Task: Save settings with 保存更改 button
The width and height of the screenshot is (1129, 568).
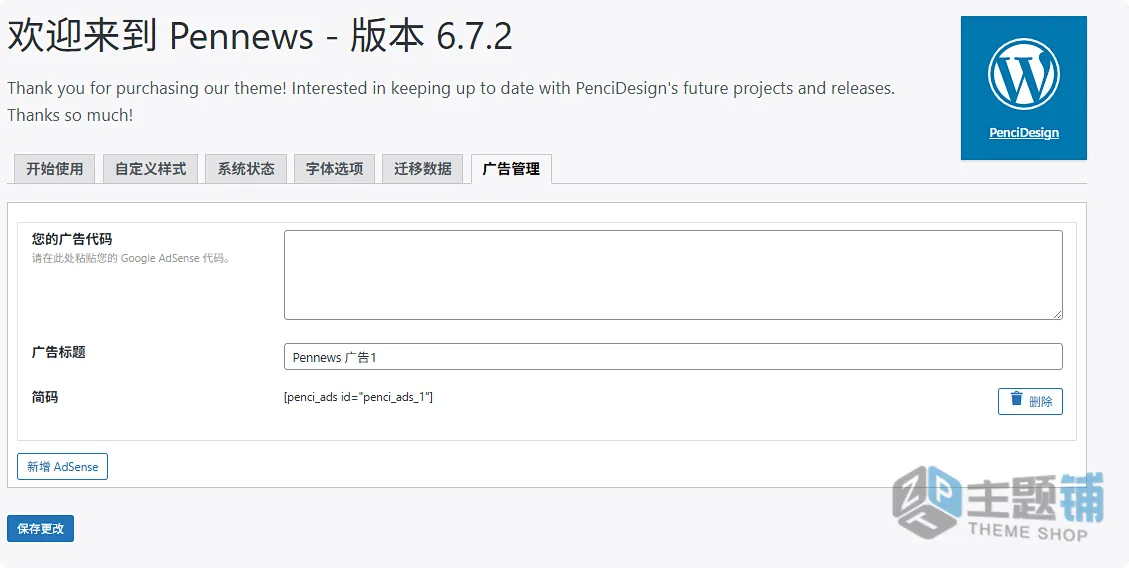Action: click(40, 528)
